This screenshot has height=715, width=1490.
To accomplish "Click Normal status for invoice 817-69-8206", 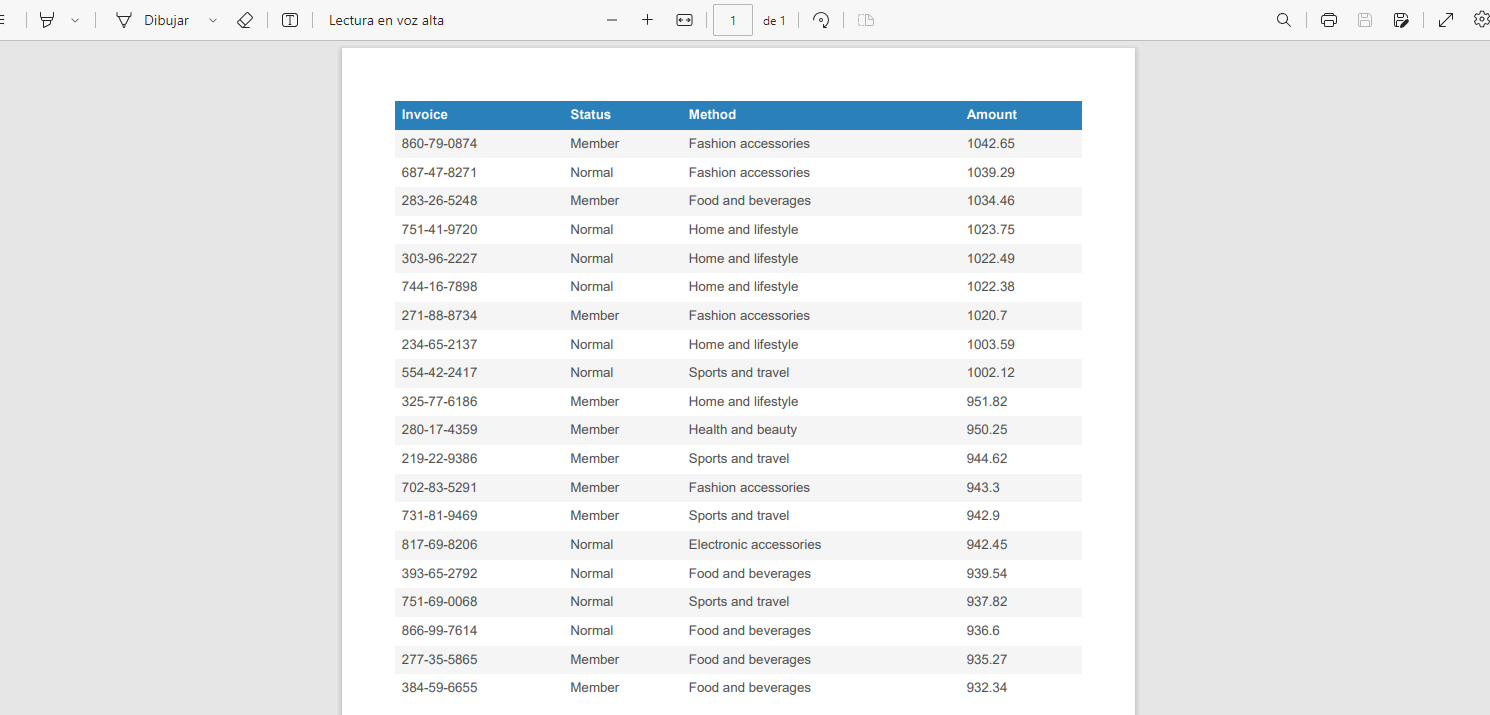I will tap(591, 545).
